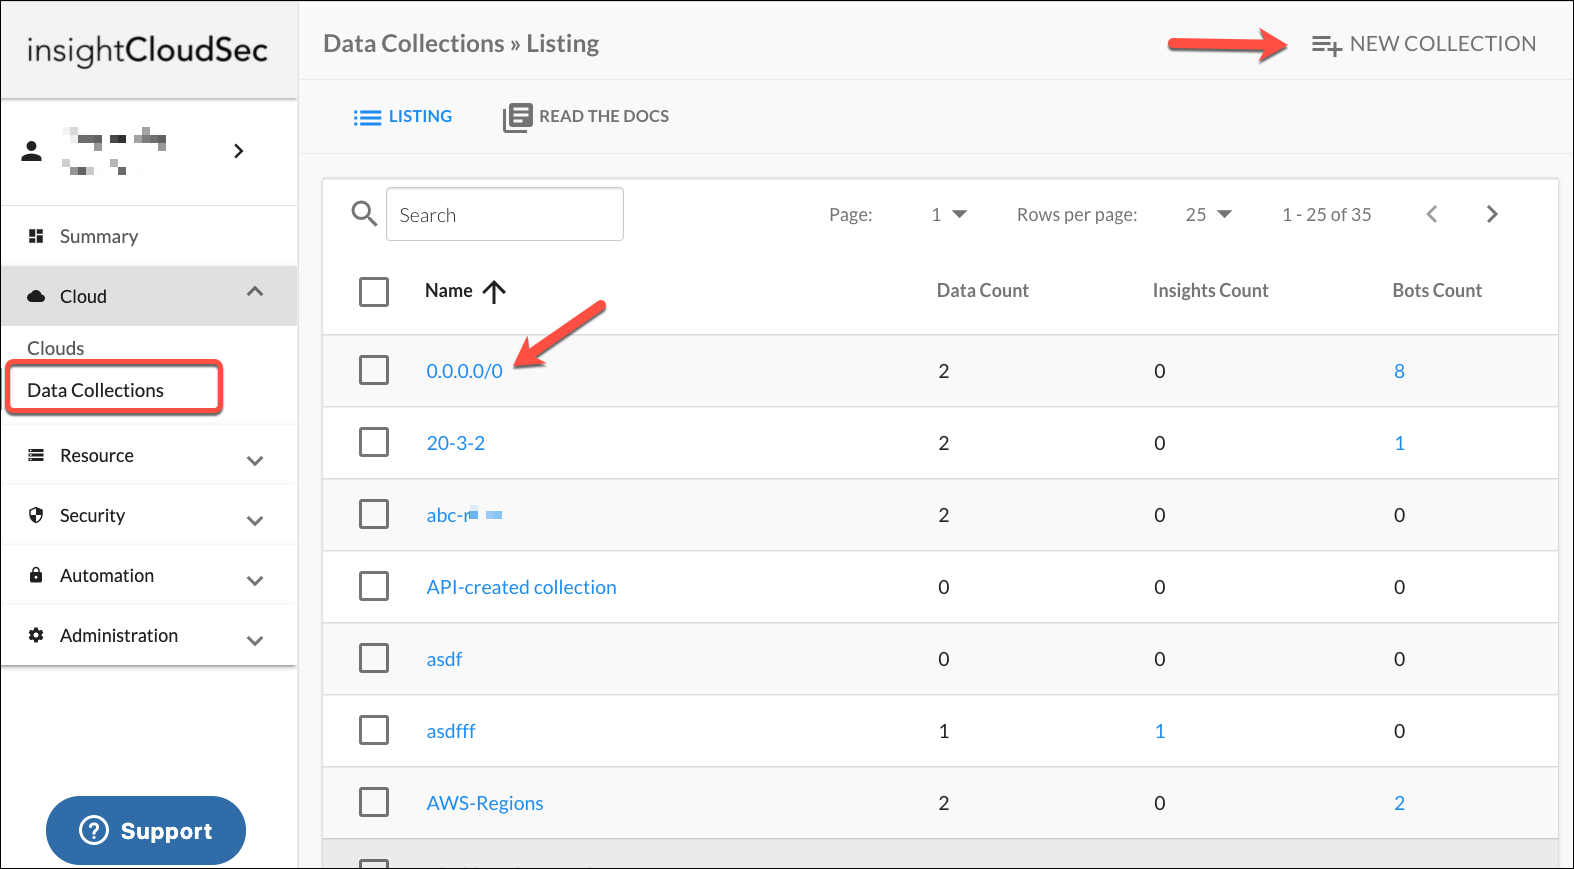Viewport: 1574px width, 869px height.
Task: Open the Page number dropdown
Action: point(949,214)
